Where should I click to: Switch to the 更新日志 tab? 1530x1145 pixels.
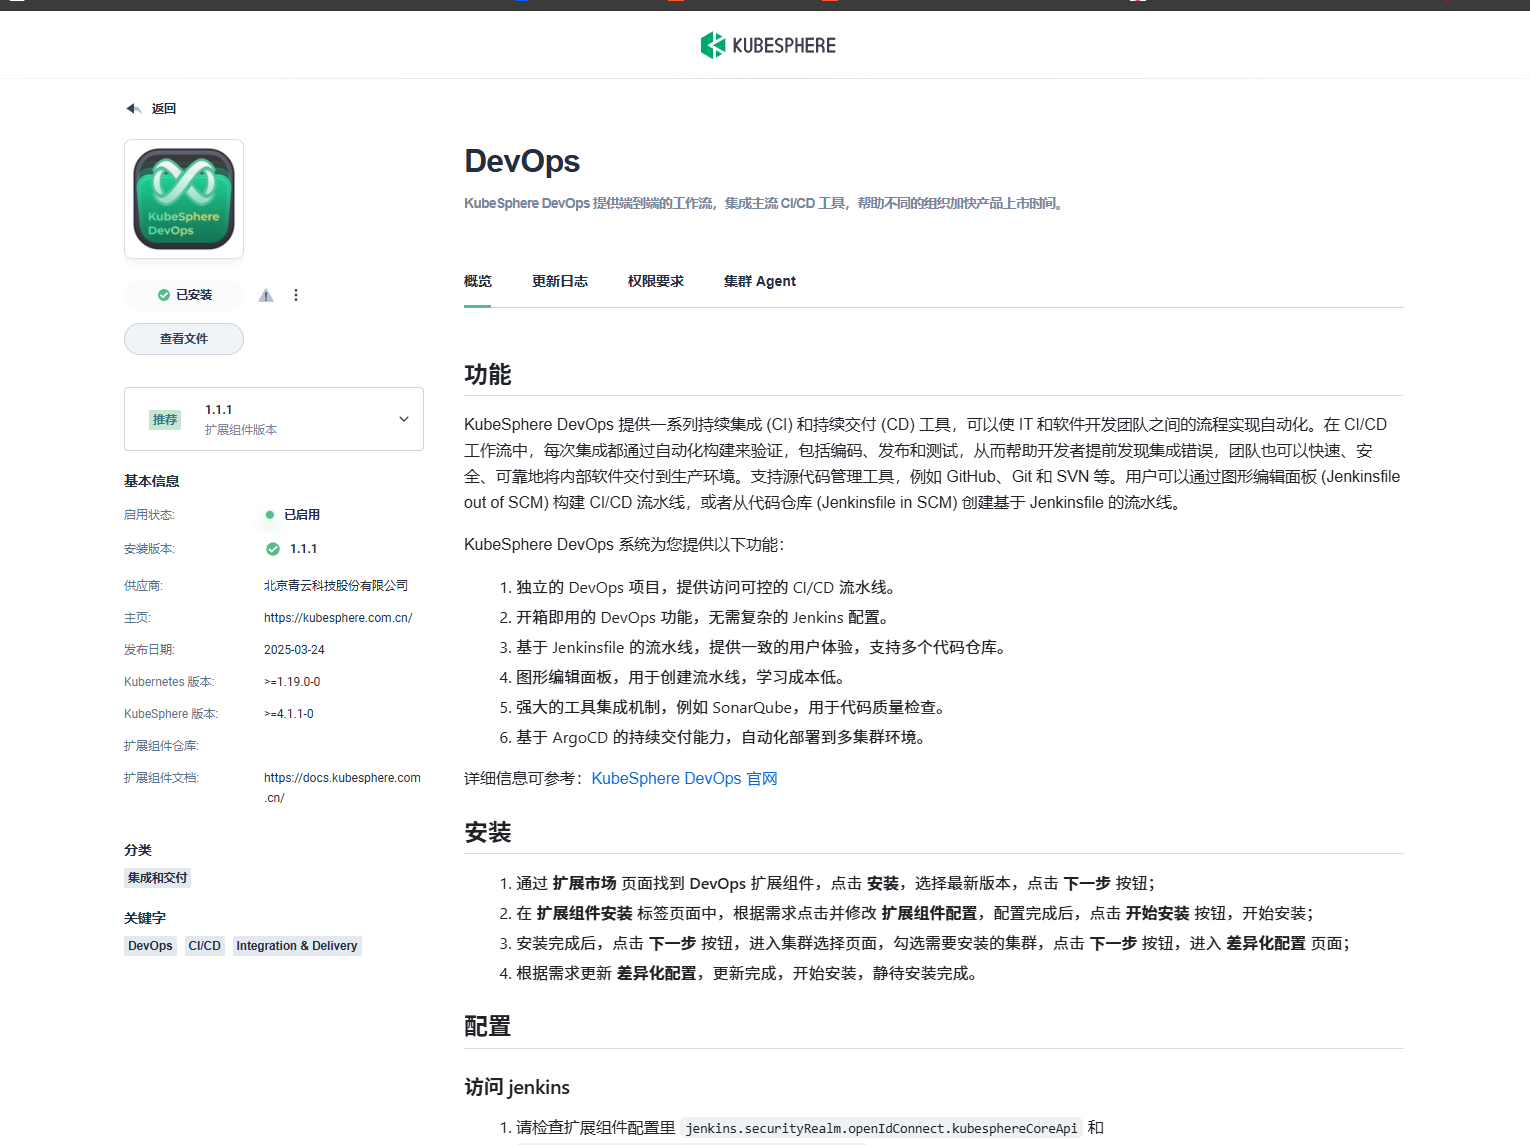coord(560,281)
